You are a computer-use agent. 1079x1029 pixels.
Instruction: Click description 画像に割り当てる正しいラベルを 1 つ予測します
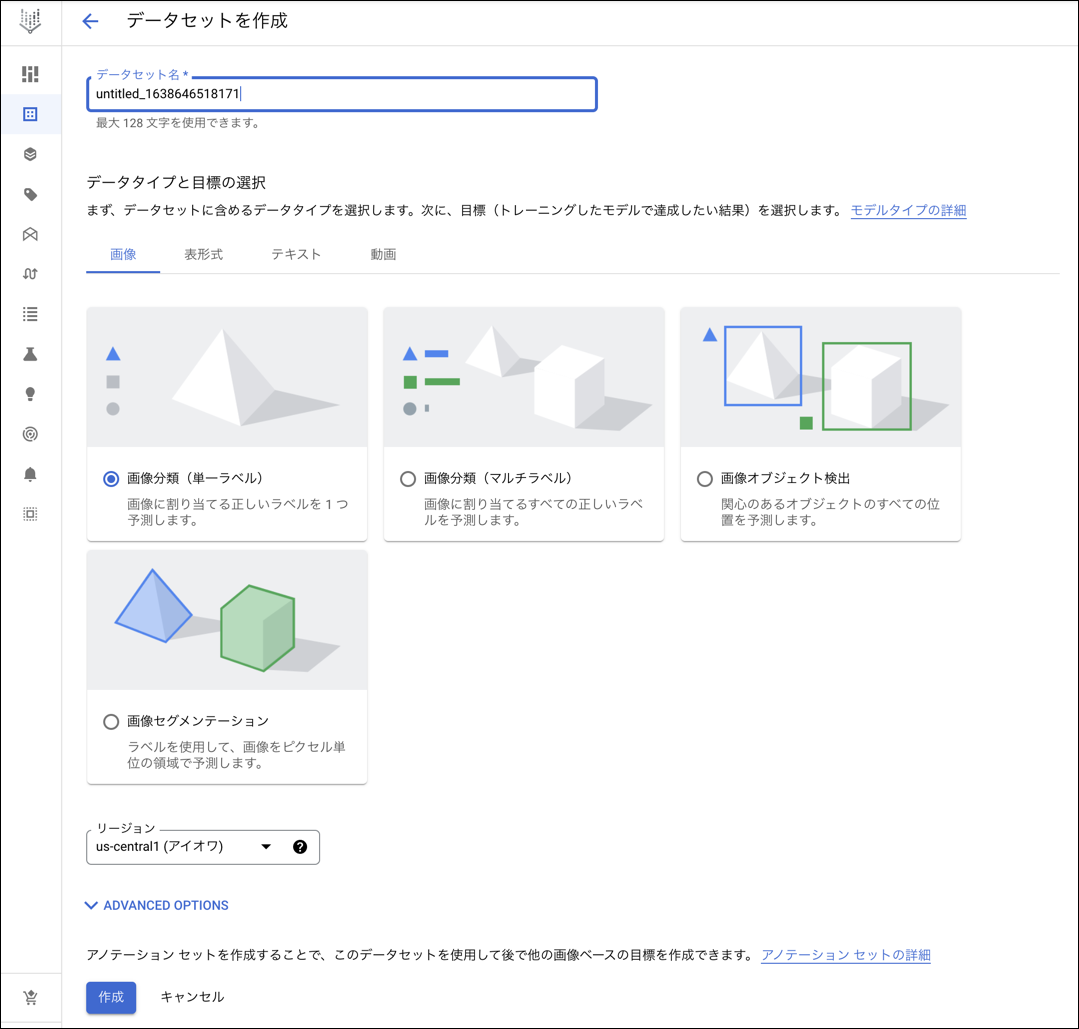238,513
